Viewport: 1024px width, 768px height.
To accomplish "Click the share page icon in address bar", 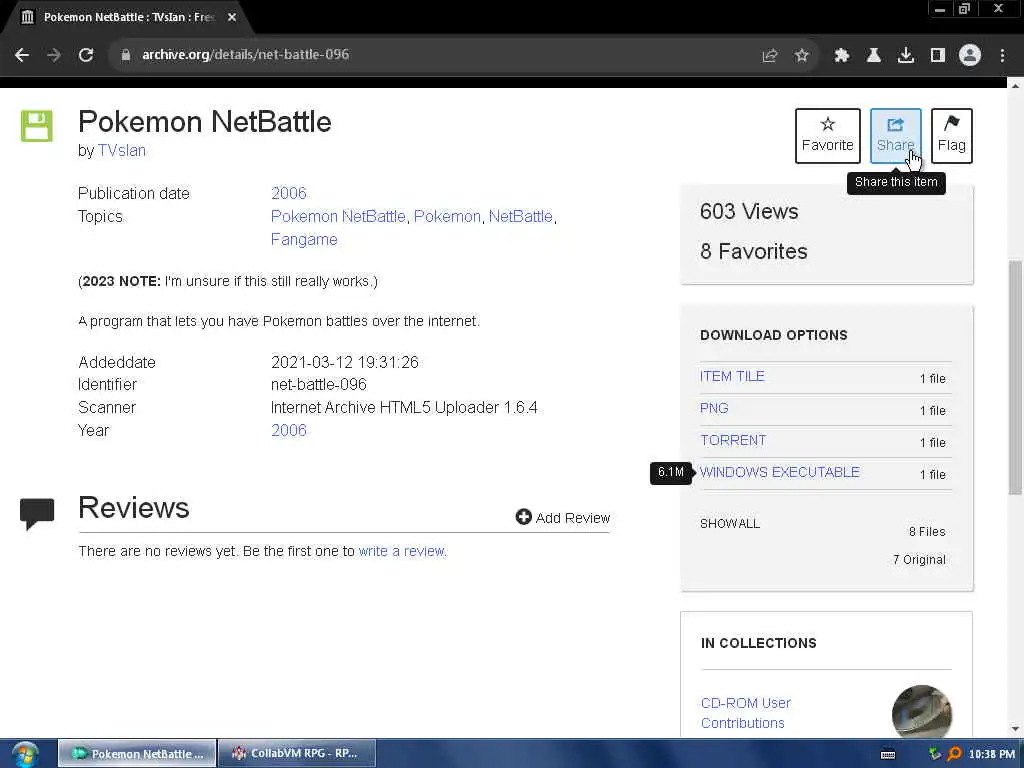I will (770, 56).
